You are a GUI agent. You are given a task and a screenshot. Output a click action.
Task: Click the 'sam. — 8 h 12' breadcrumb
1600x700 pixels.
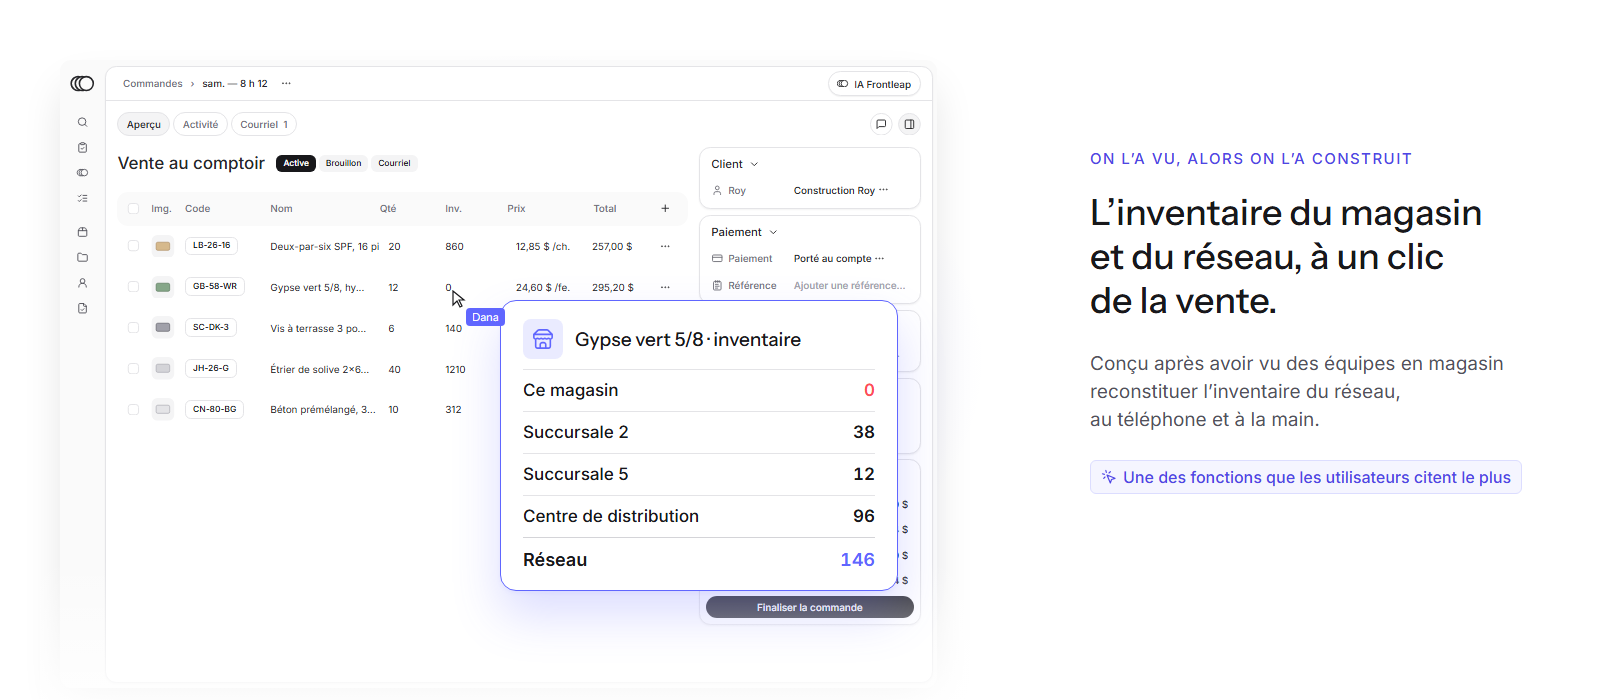click(x=235, y=84)
